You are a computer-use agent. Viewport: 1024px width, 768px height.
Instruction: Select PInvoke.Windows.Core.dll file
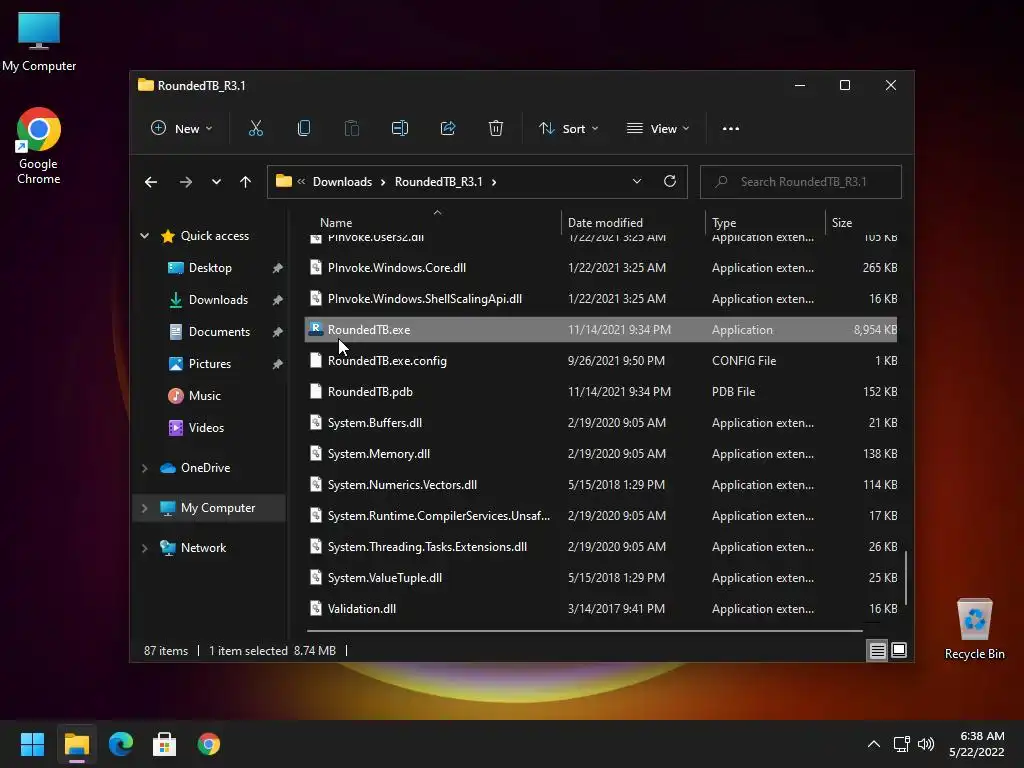pos(601,268)
